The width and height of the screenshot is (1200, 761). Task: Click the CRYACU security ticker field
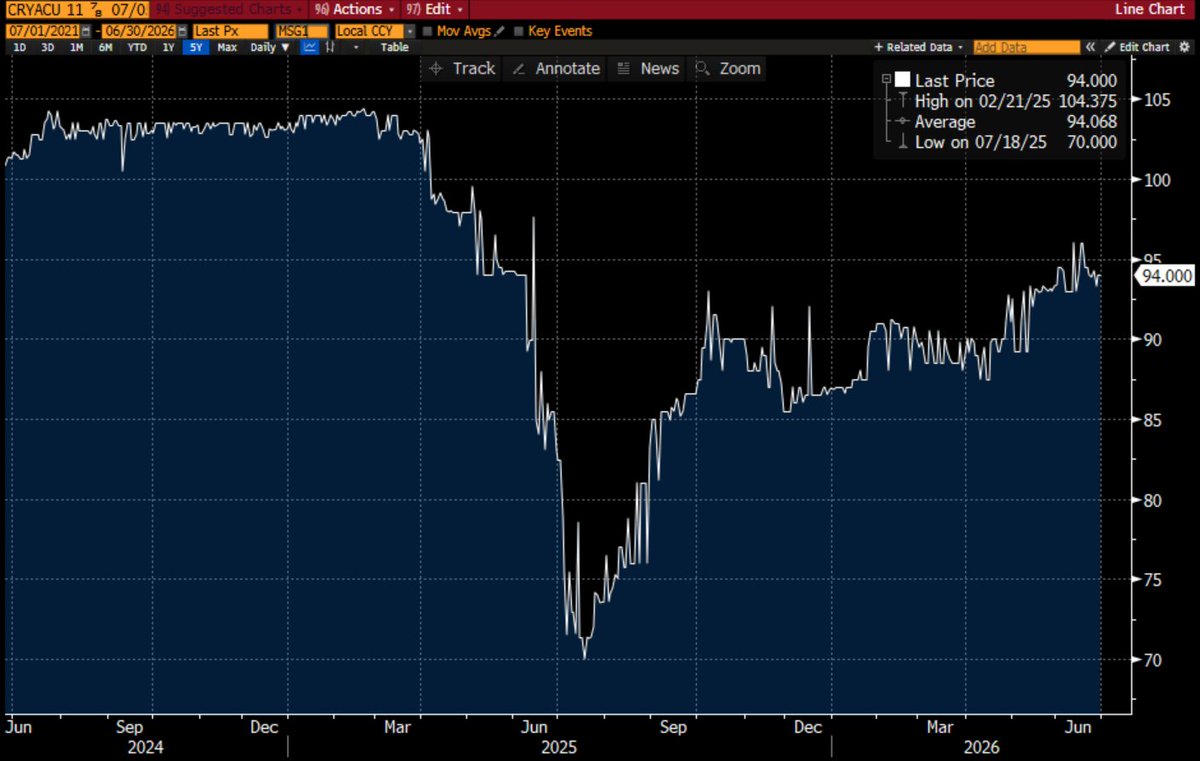78,9
